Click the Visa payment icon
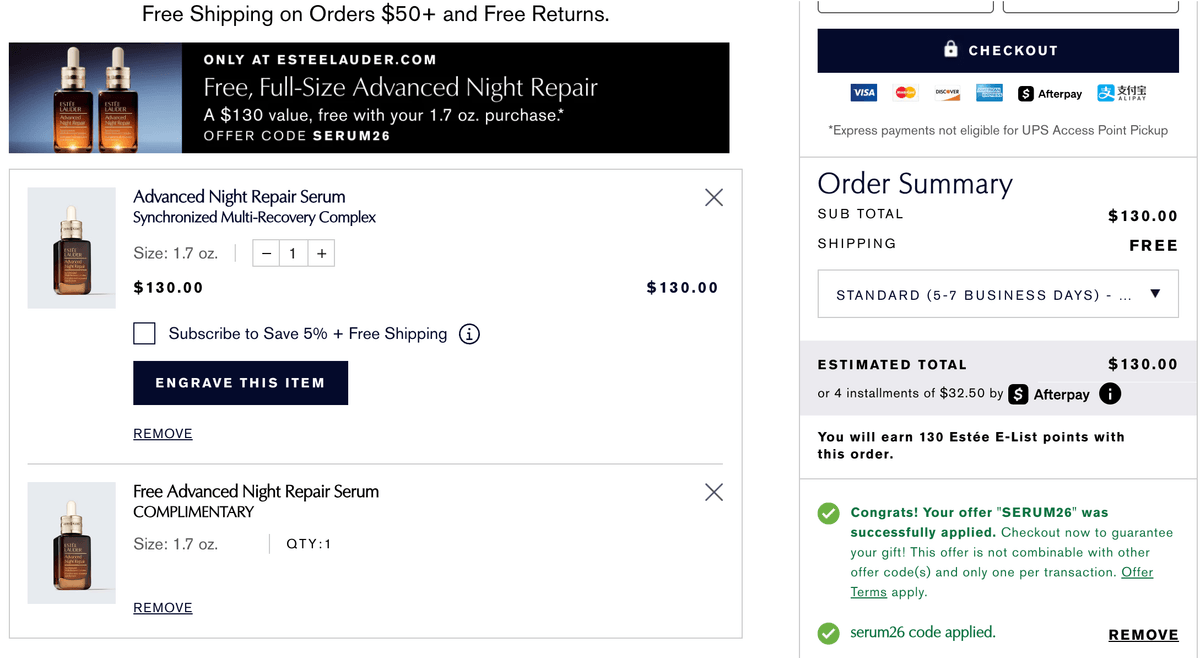The height and width of the screenshot is (658, 1200). (x=864, y=93)
